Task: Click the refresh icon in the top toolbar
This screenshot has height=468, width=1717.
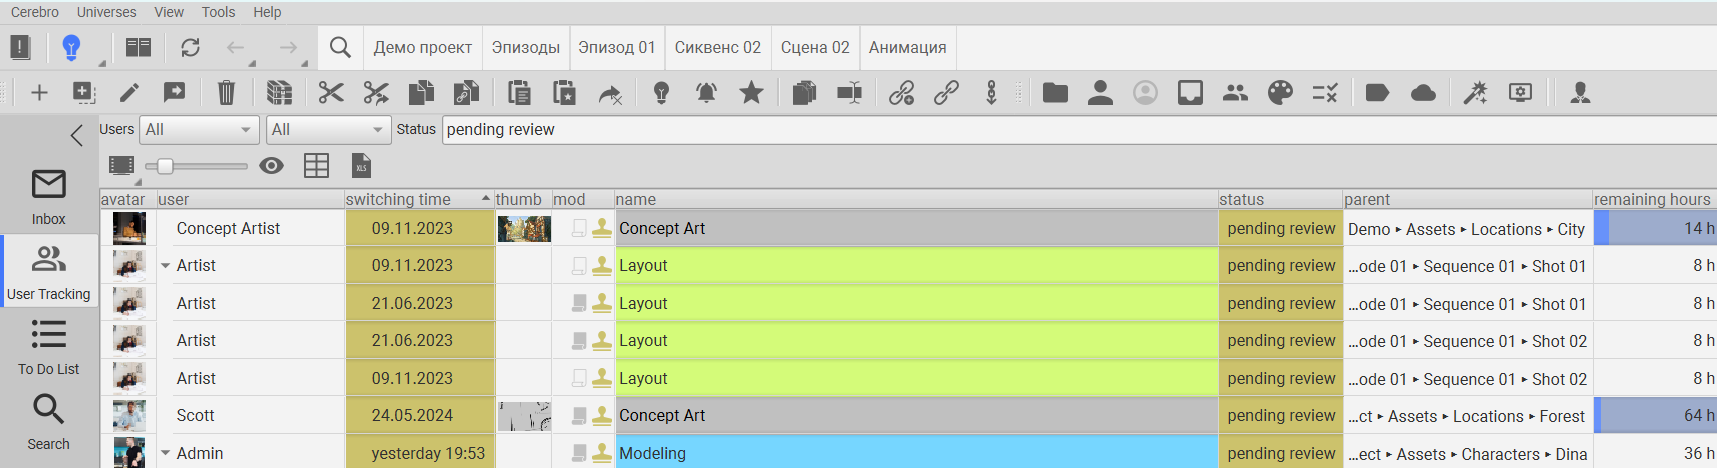Action: click(190, 47)
